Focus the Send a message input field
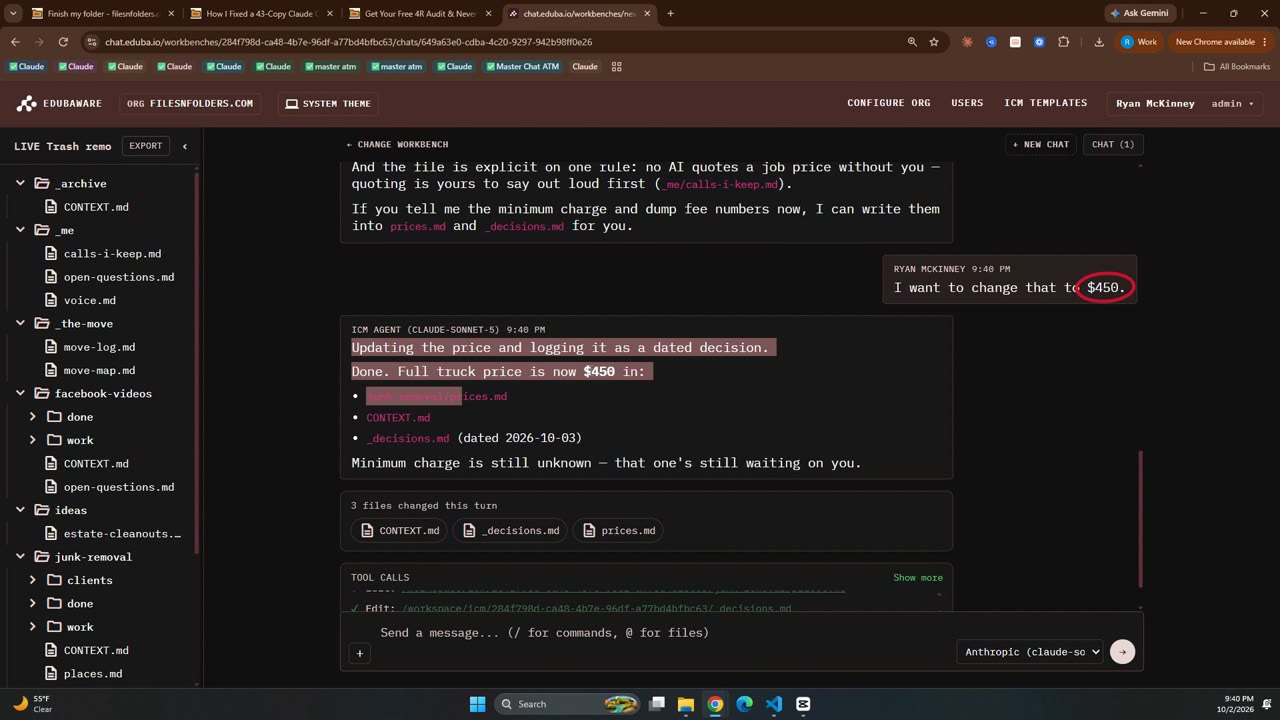Viewport: 1280px width, 720px height. click(660, 633)
